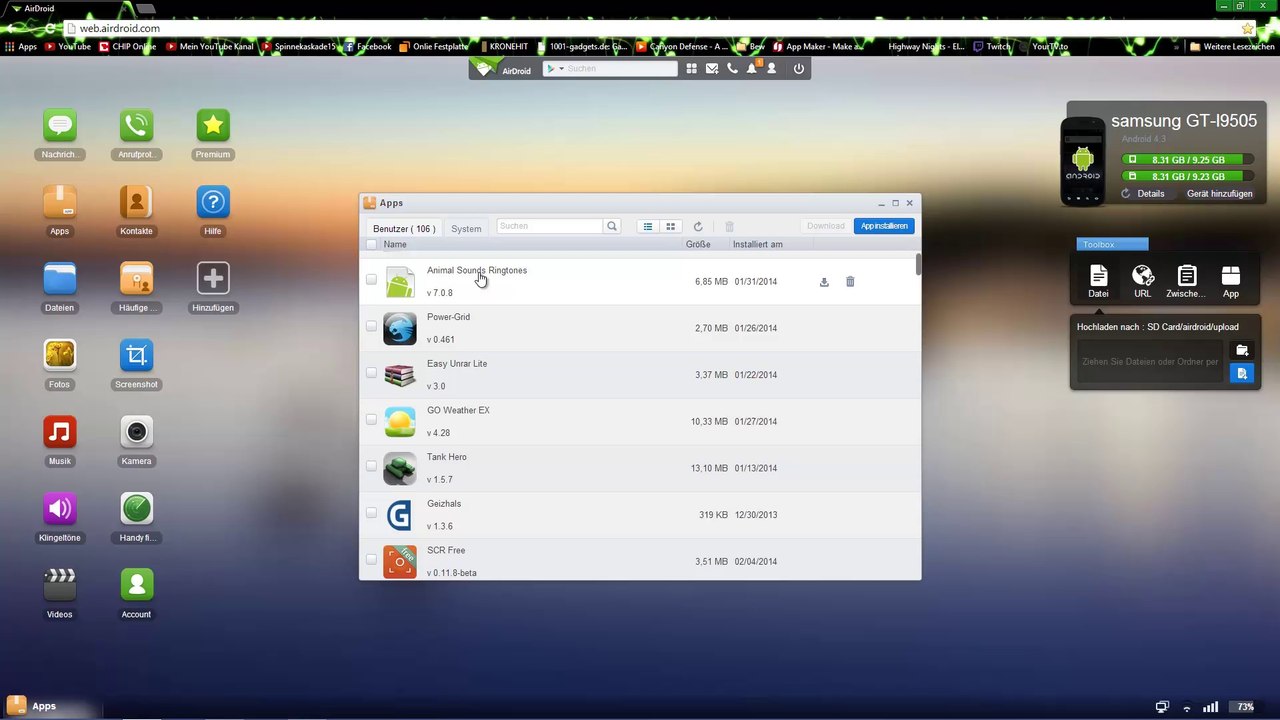Click the Hinzufügen plus icon

tap(213, 279)
